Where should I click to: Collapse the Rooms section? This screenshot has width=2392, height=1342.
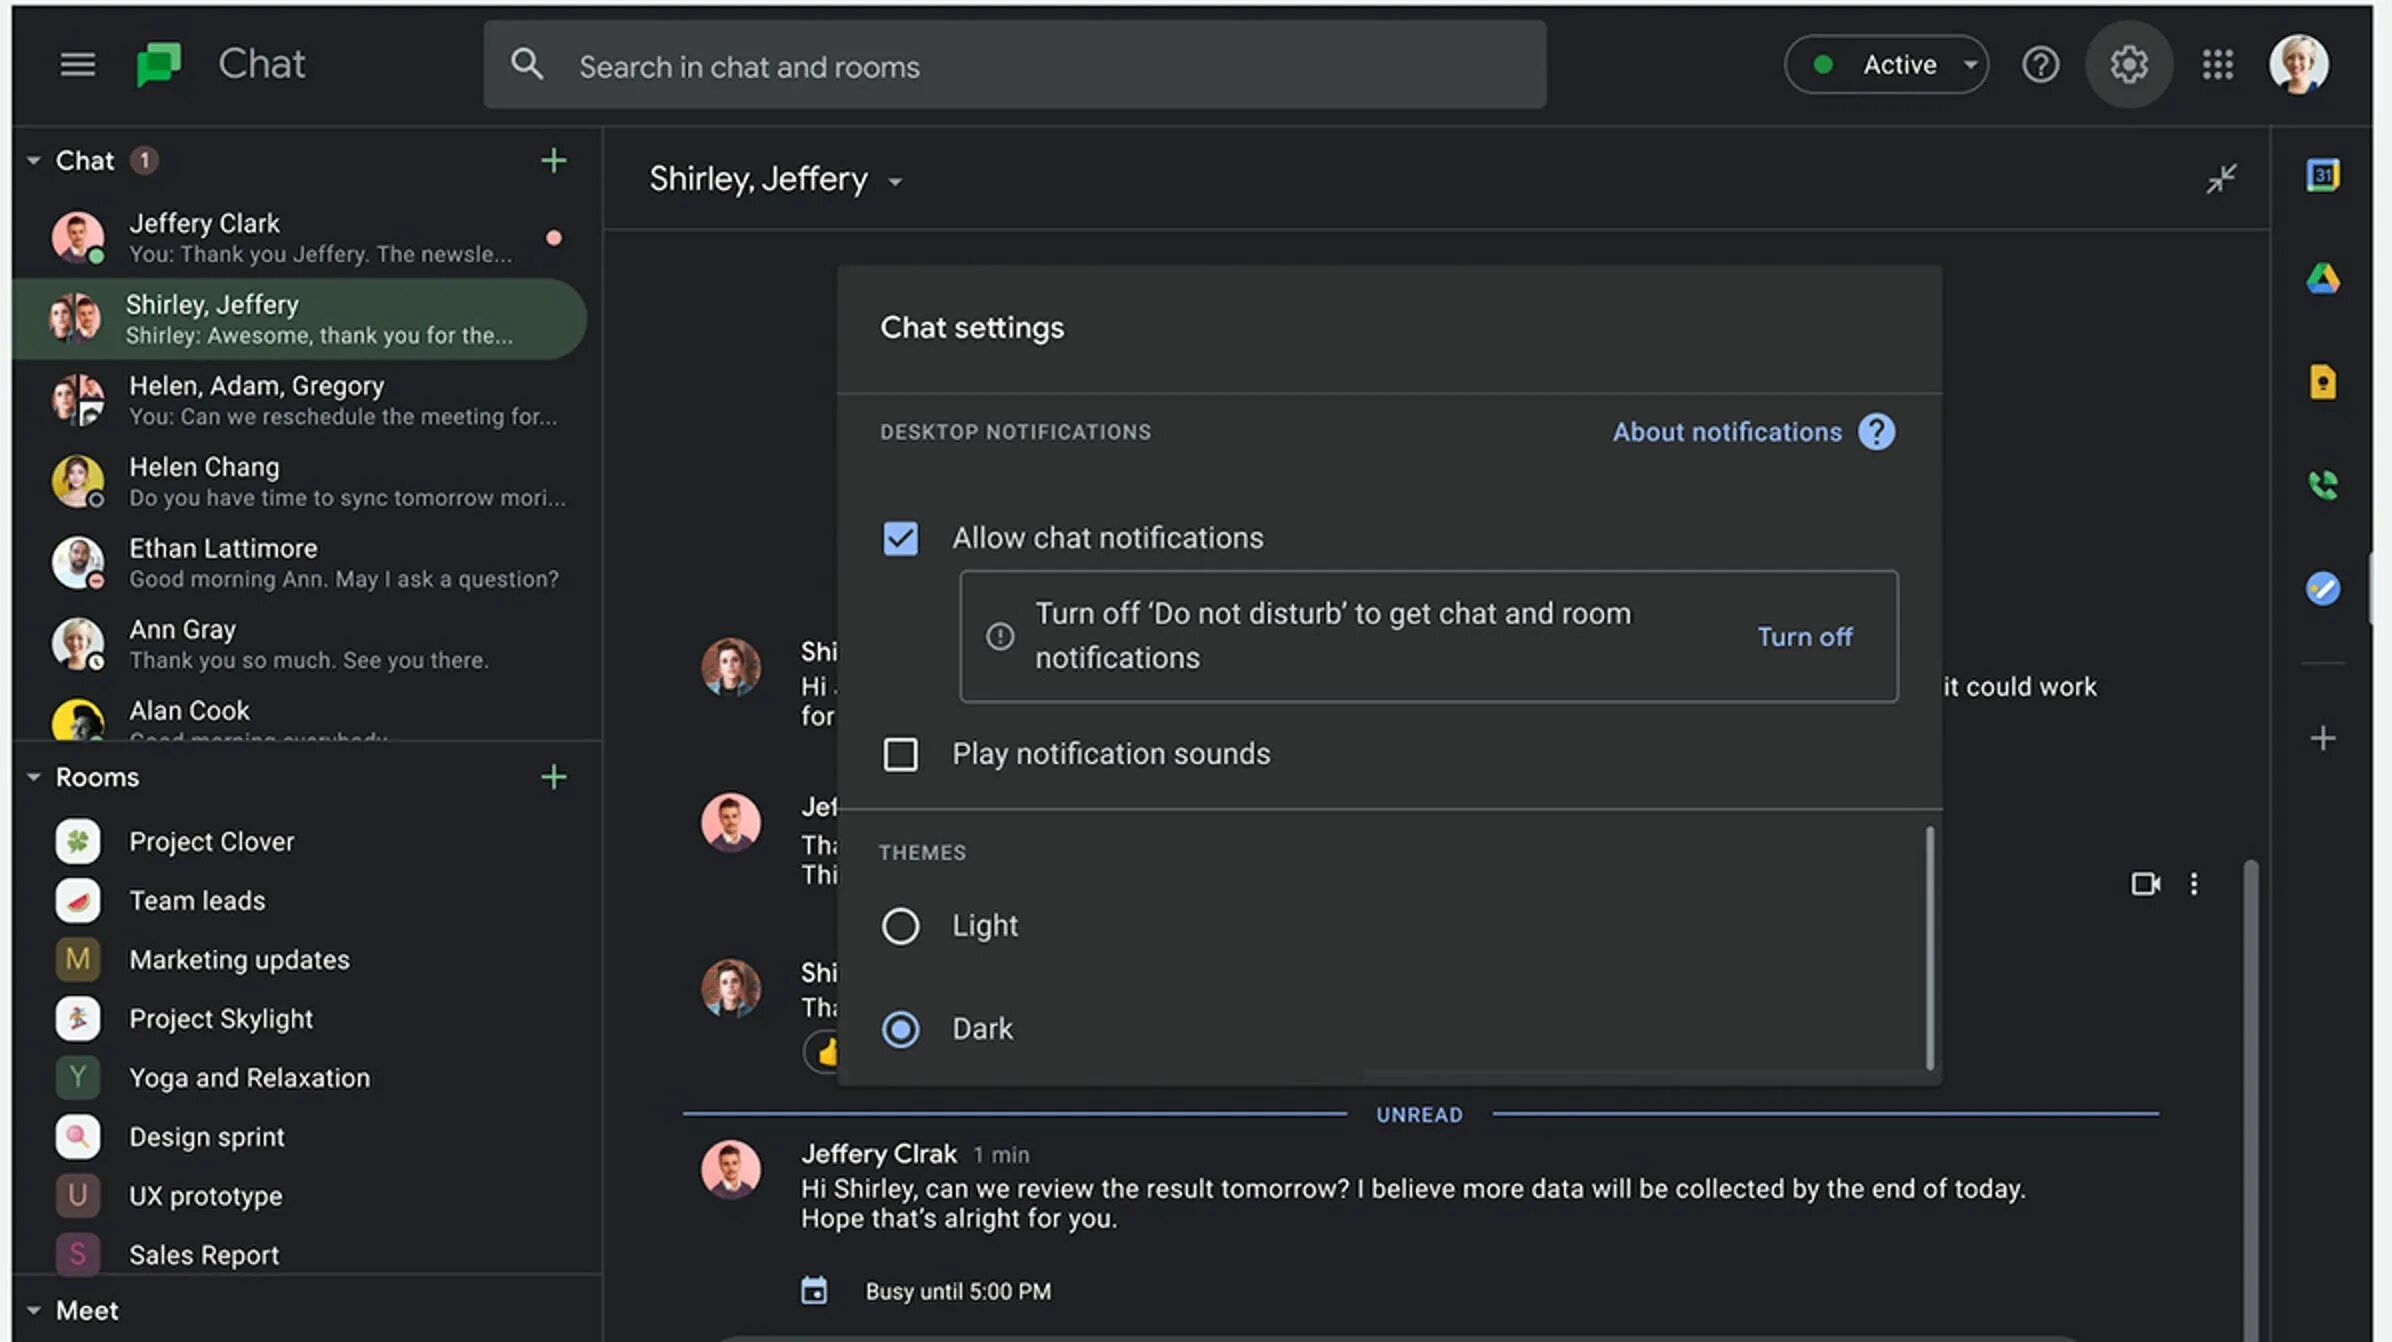pyautogui.click(x=34, y=777)
